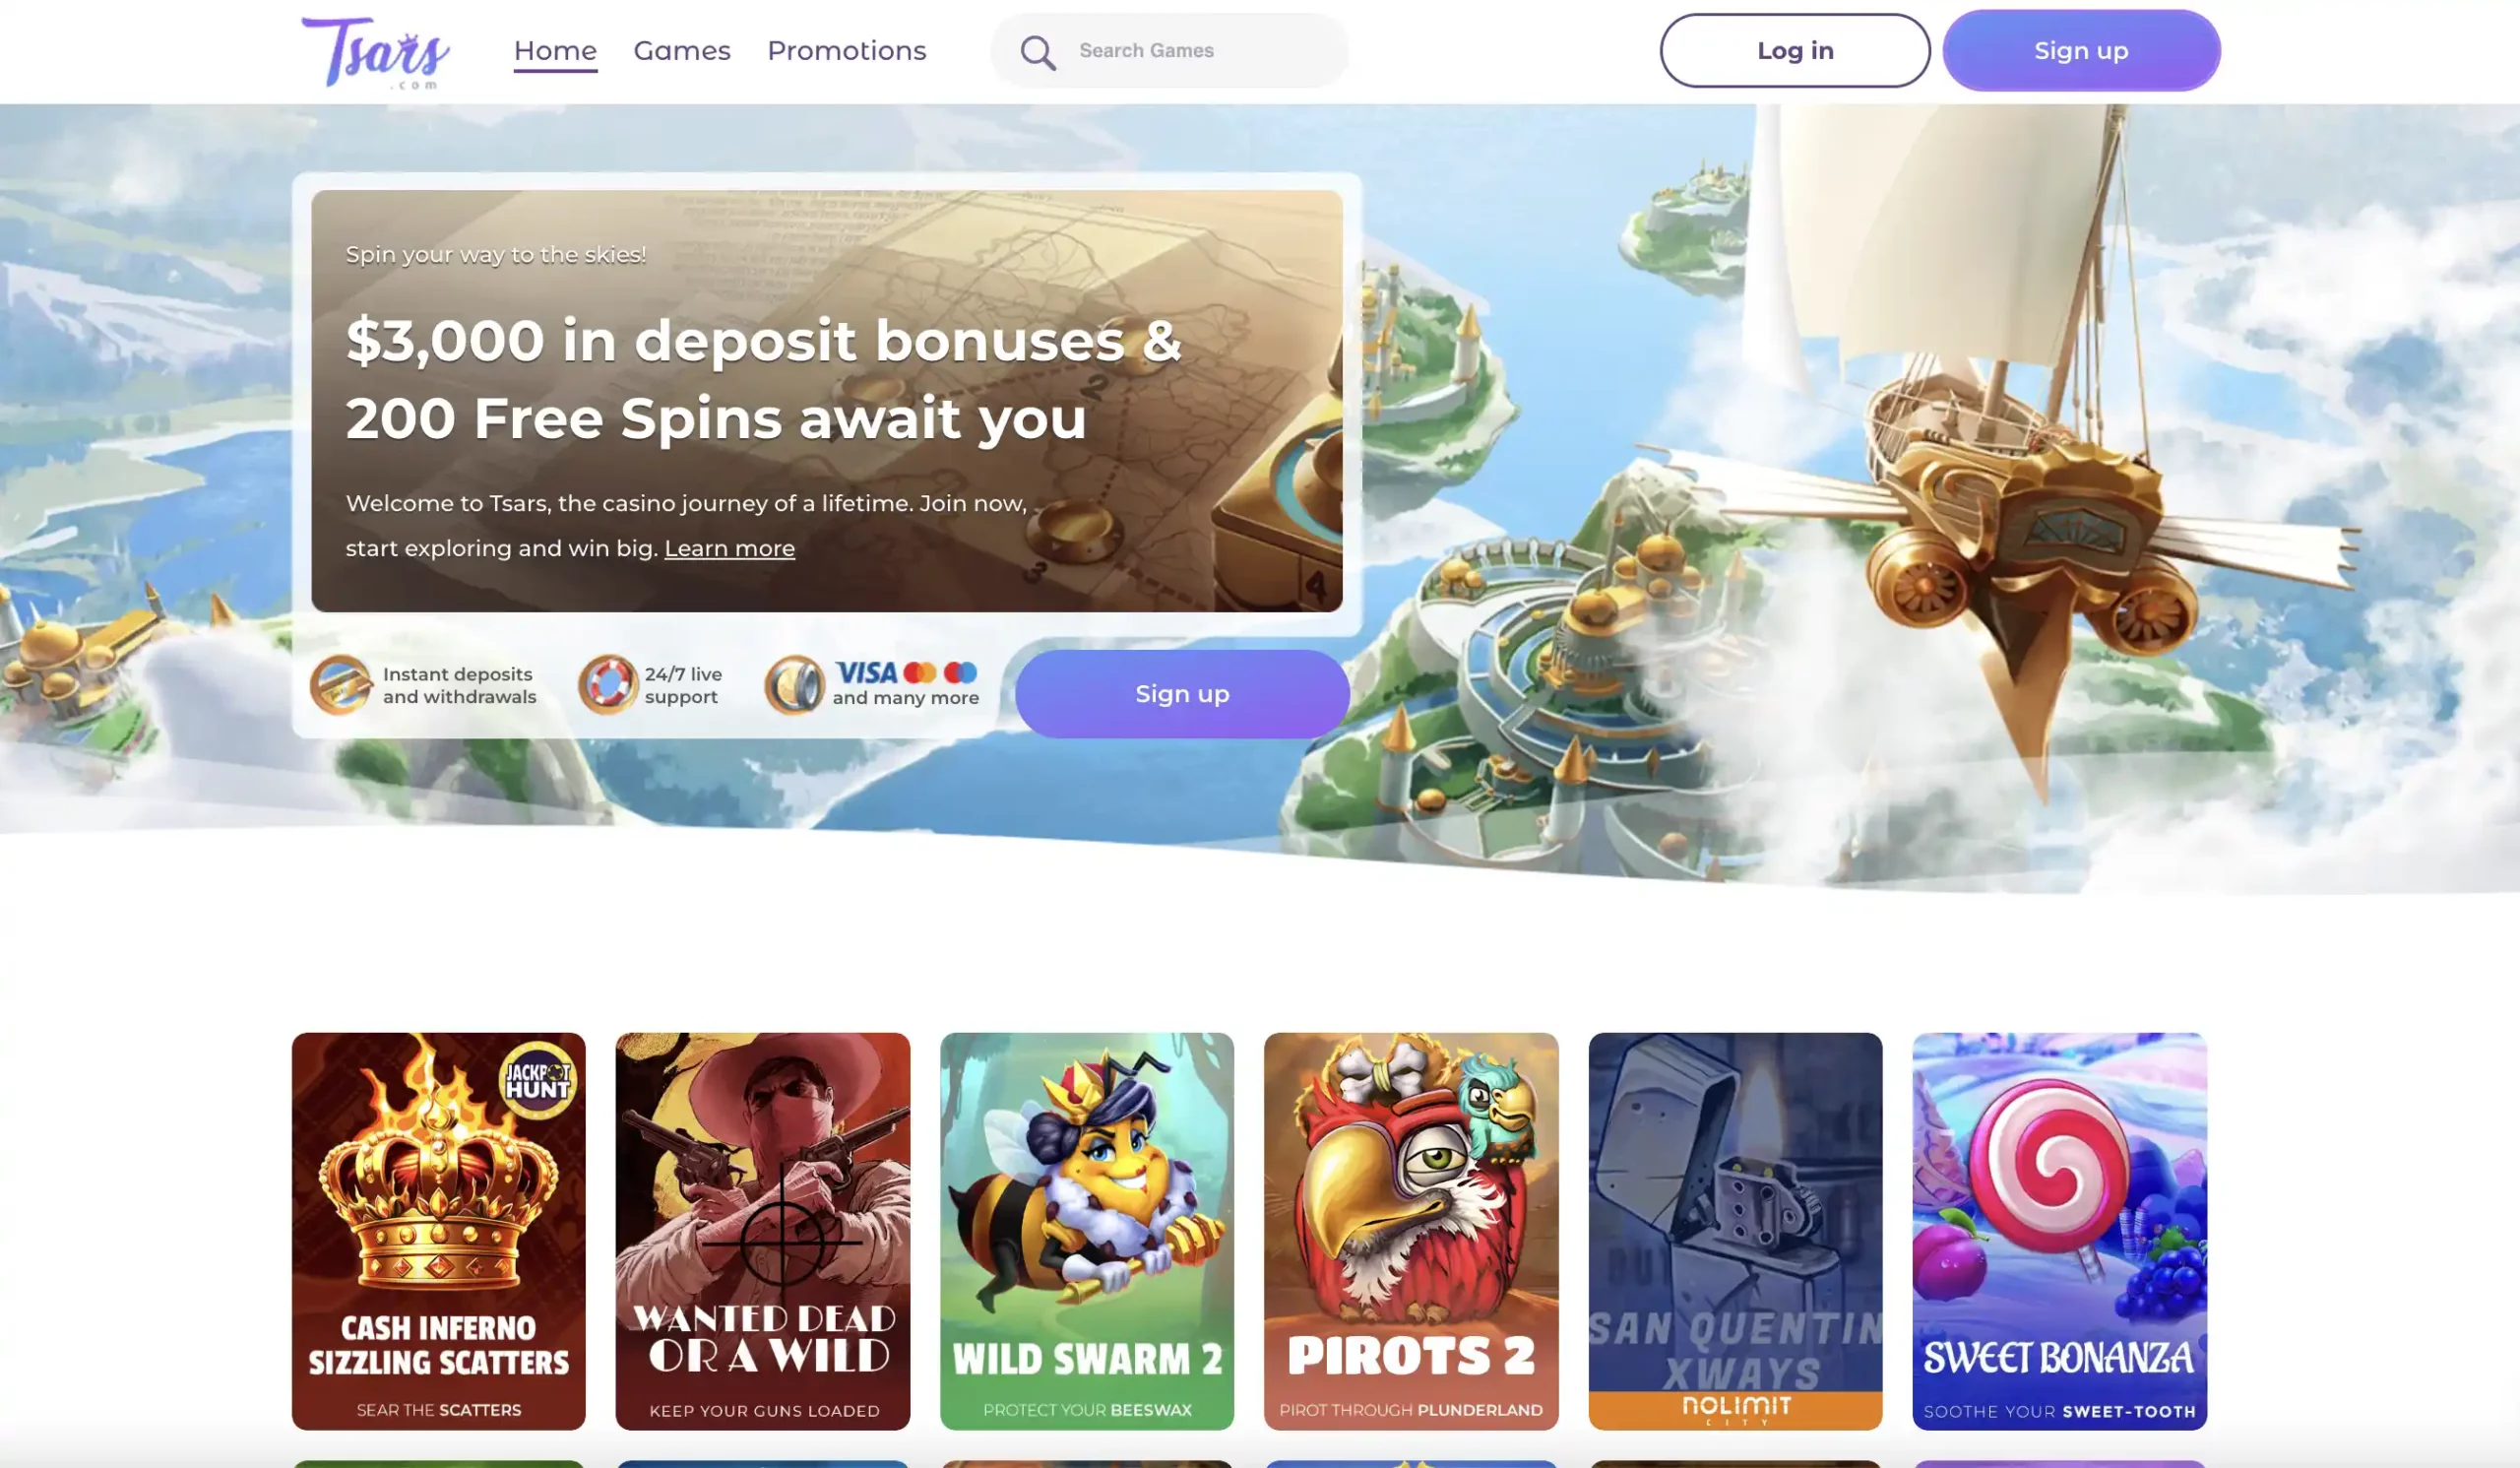Click the Sign up button below the banner
The height and width of the screenshot is (1468, 2520).
coord(1182,694)
